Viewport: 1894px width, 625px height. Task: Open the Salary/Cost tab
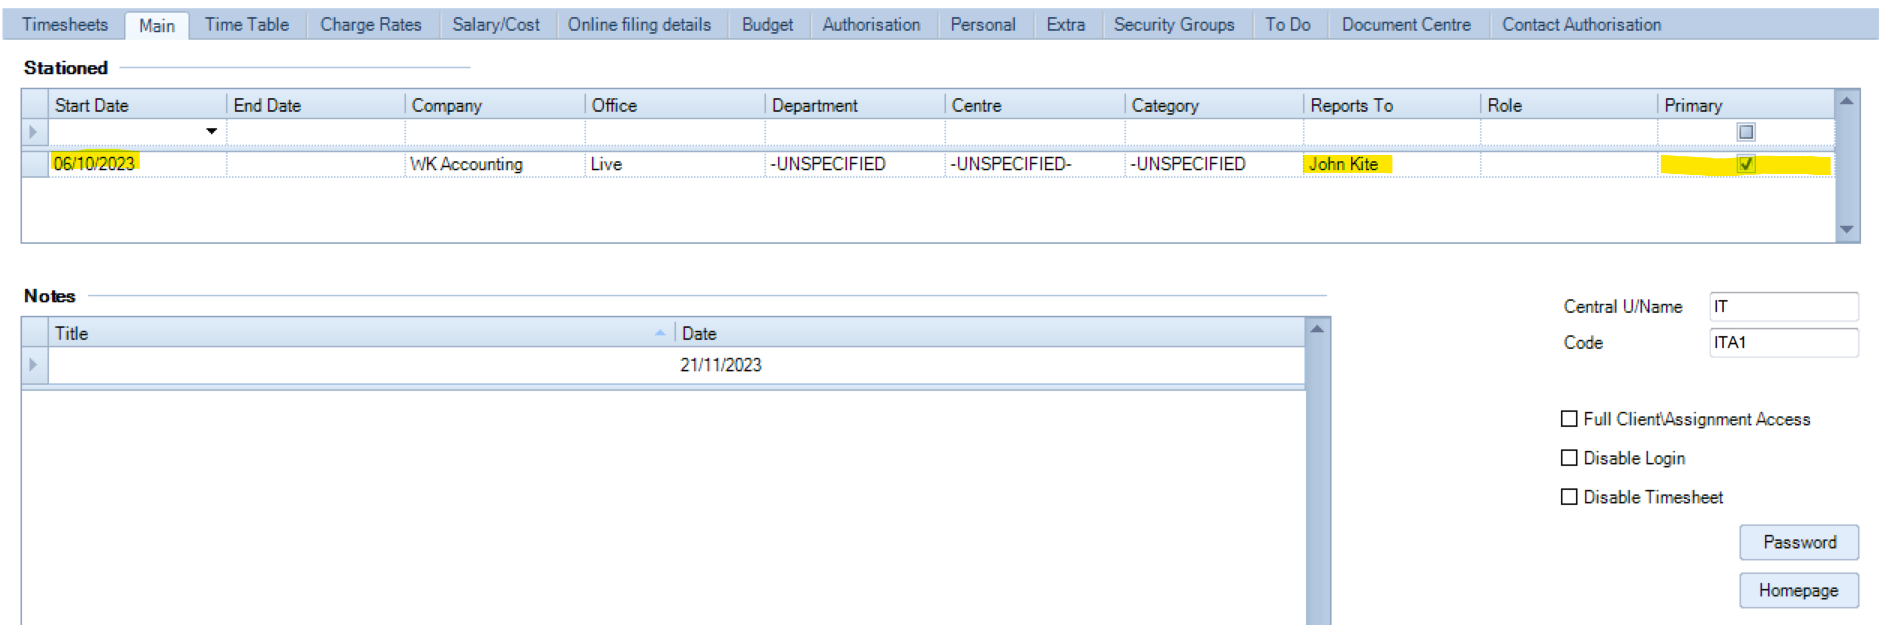tap(496, 25)
